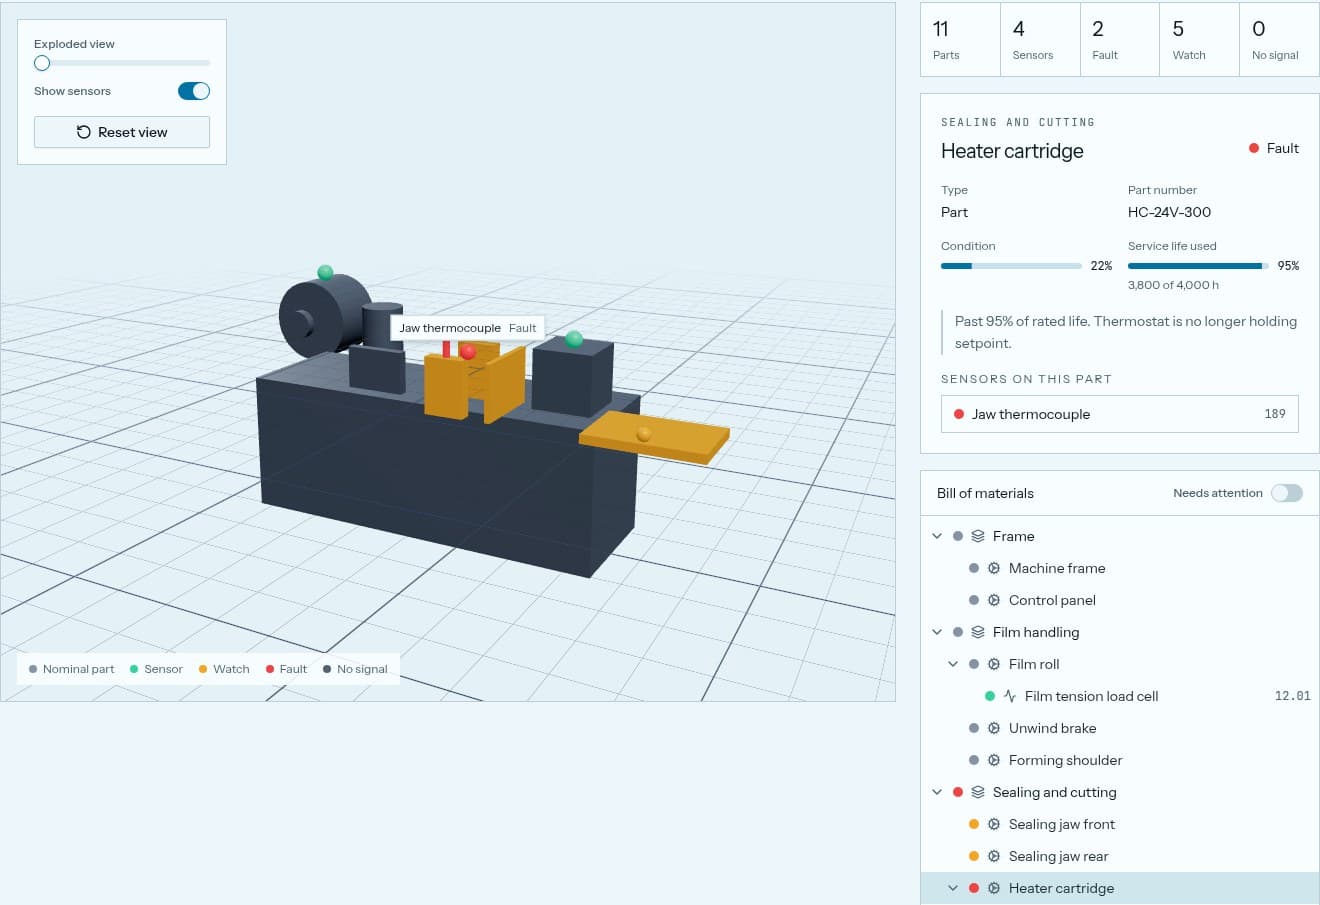Select Machine frame in bill of materials
The image size is (1320, 905).
[1120, 568]
